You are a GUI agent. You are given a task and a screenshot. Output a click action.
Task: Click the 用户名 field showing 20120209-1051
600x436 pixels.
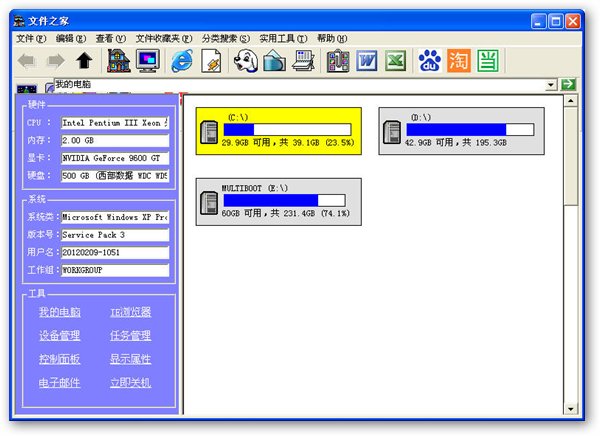115,252
